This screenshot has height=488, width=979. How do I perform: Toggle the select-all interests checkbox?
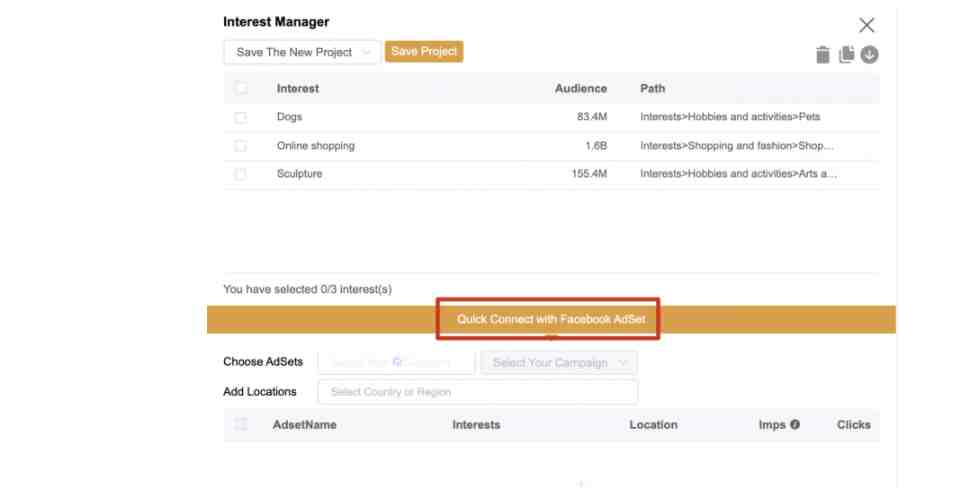pos(240,89)
